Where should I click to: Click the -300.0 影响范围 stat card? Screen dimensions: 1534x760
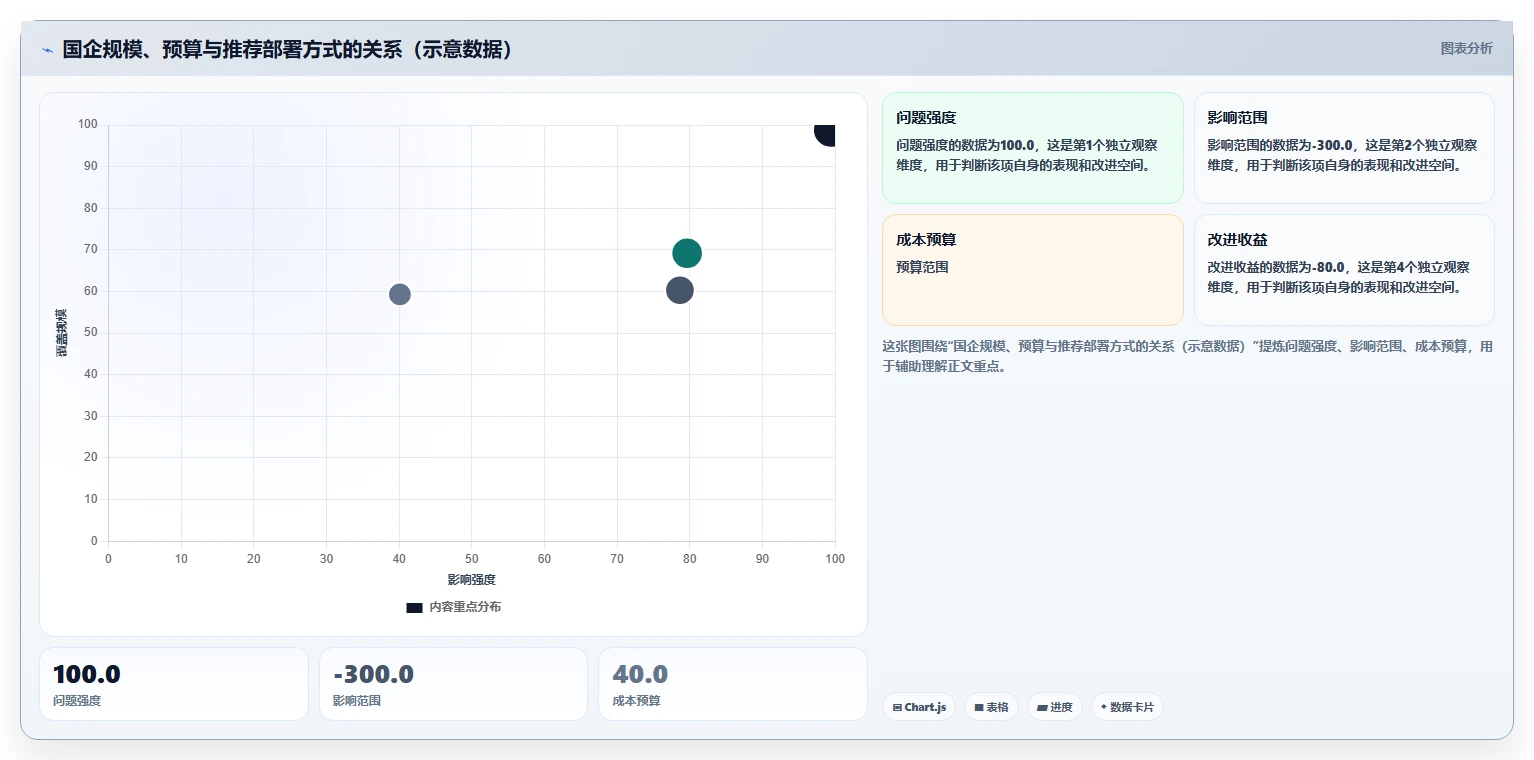tap(453, 684)
